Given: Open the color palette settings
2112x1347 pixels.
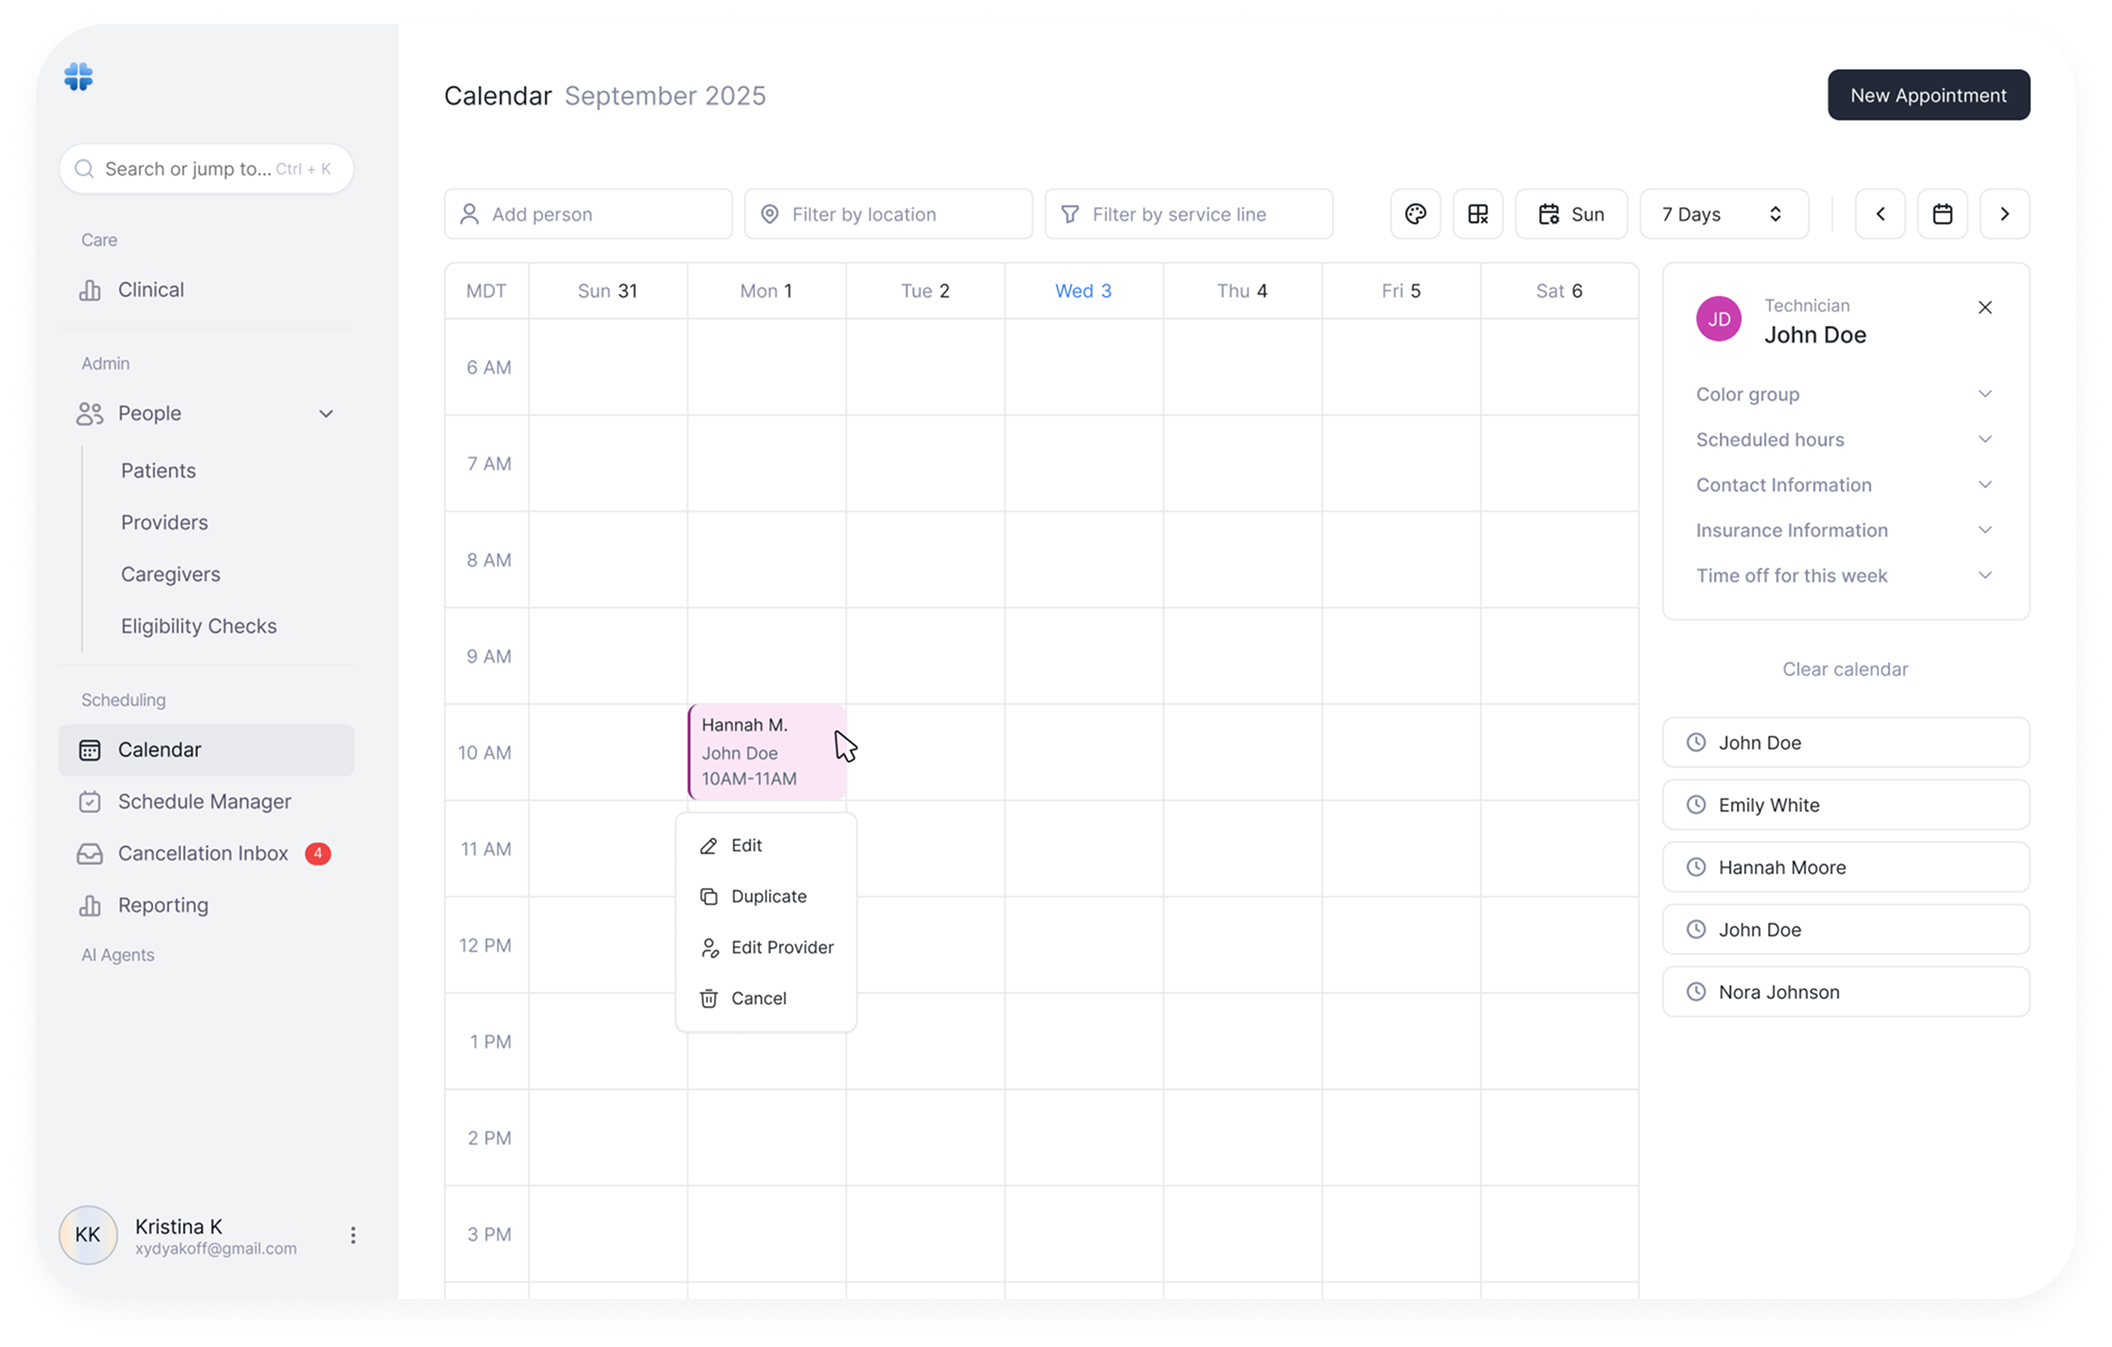Looking at the screenshot, I should point(1415,213).
